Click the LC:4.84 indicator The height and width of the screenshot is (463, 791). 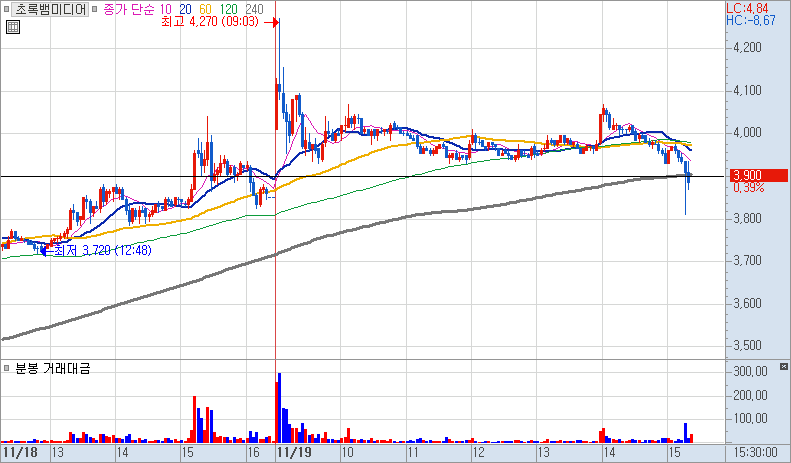747,8
